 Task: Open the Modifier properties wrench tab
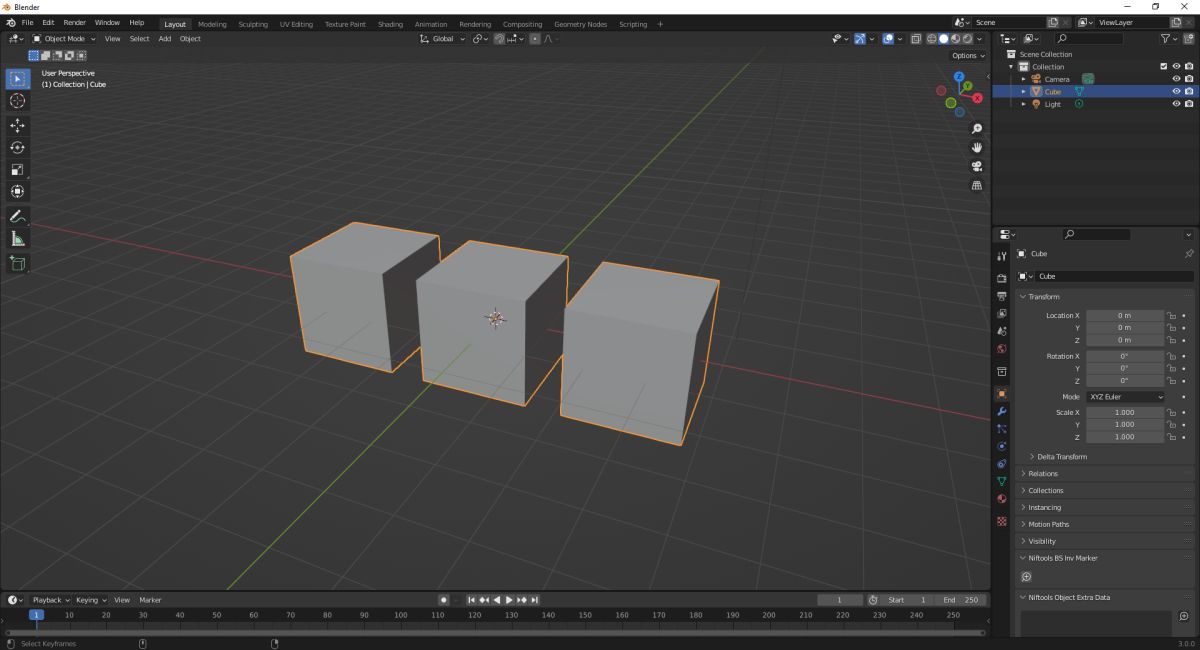click(1001, 411)
